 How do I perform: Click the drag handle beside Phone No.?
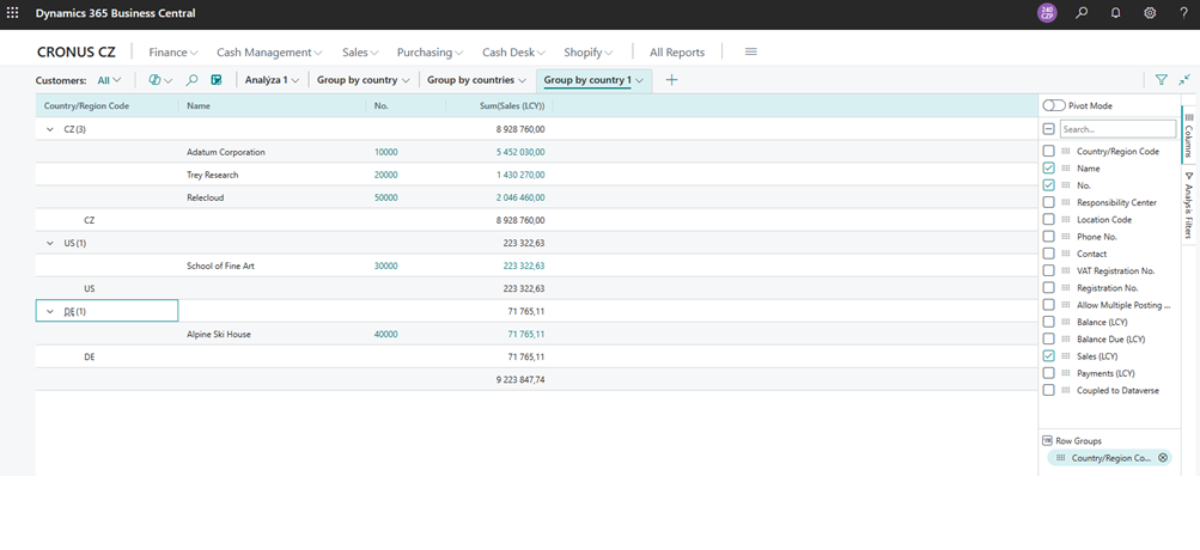pyautogui.click(x=1066, y=236)
